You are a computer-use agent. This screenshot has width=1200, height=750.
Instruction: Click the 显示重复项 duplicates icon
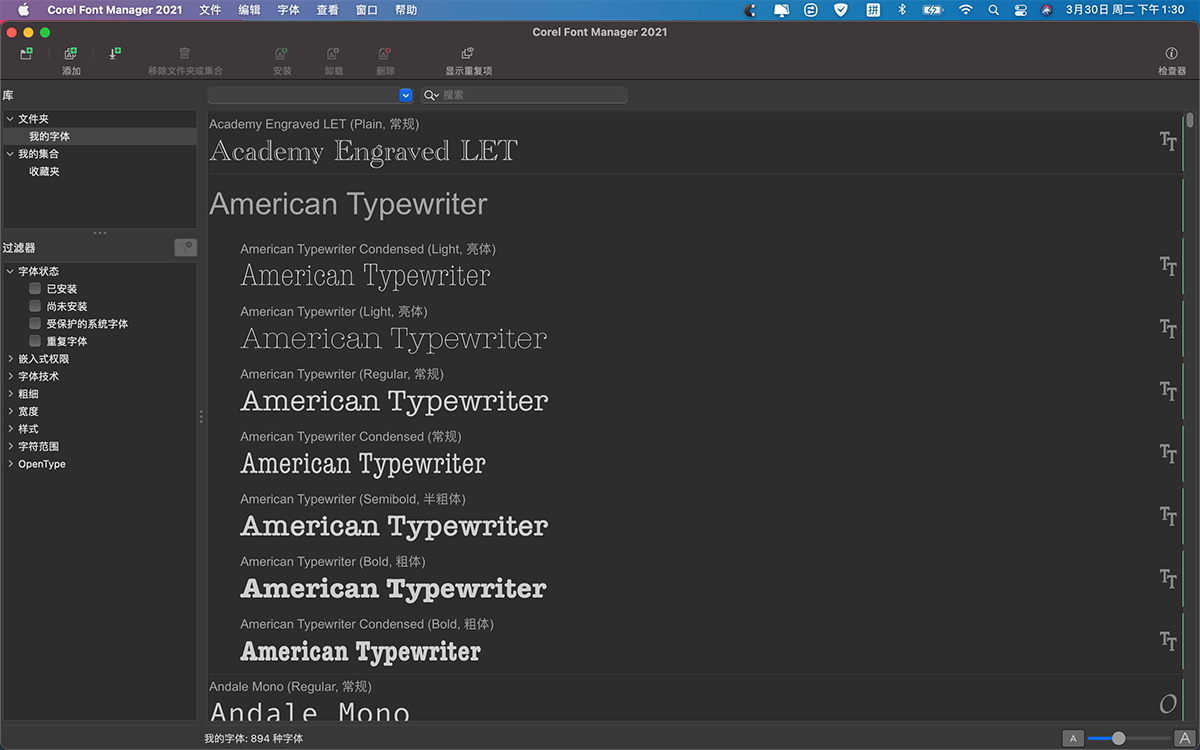tap(467, 53)
